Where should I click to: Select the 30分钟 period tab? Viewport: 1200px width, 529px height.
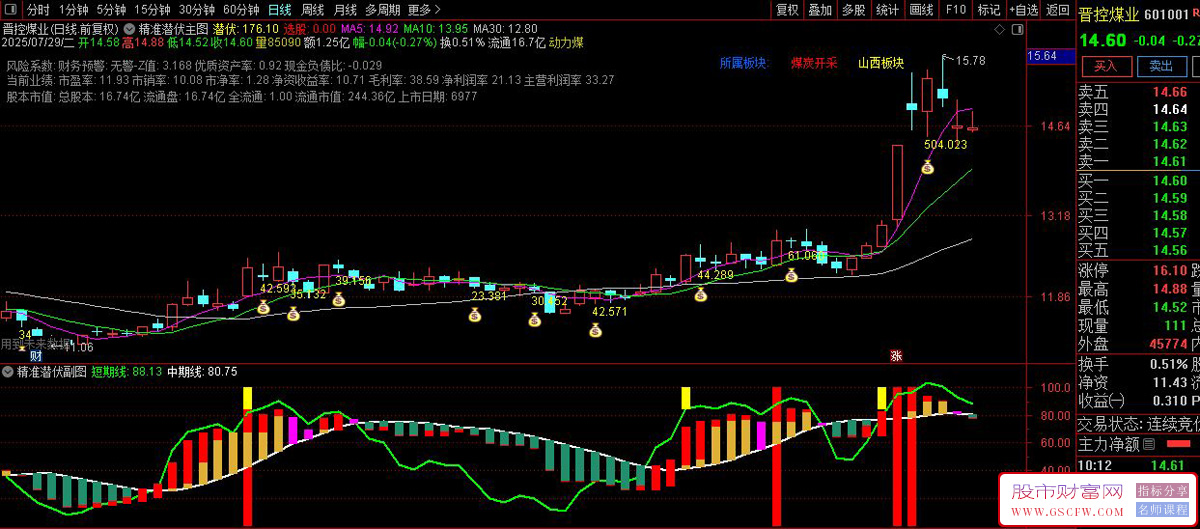pos(196,10)
